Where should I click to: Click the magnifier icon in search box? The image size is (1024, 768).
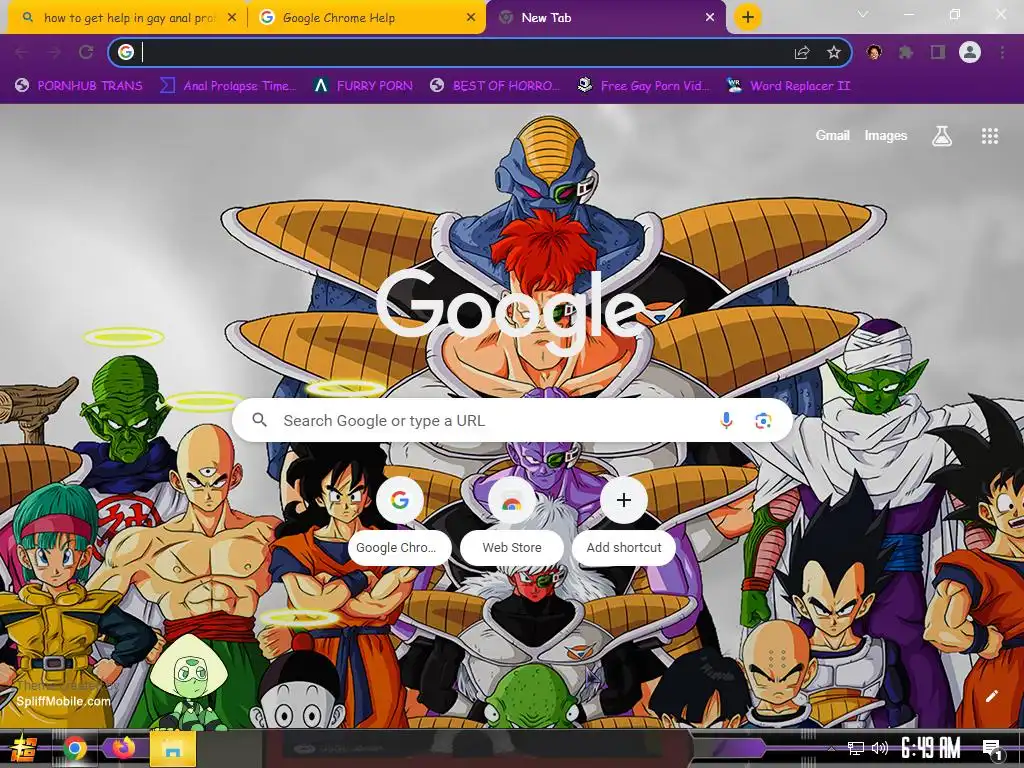pos(259,420)
